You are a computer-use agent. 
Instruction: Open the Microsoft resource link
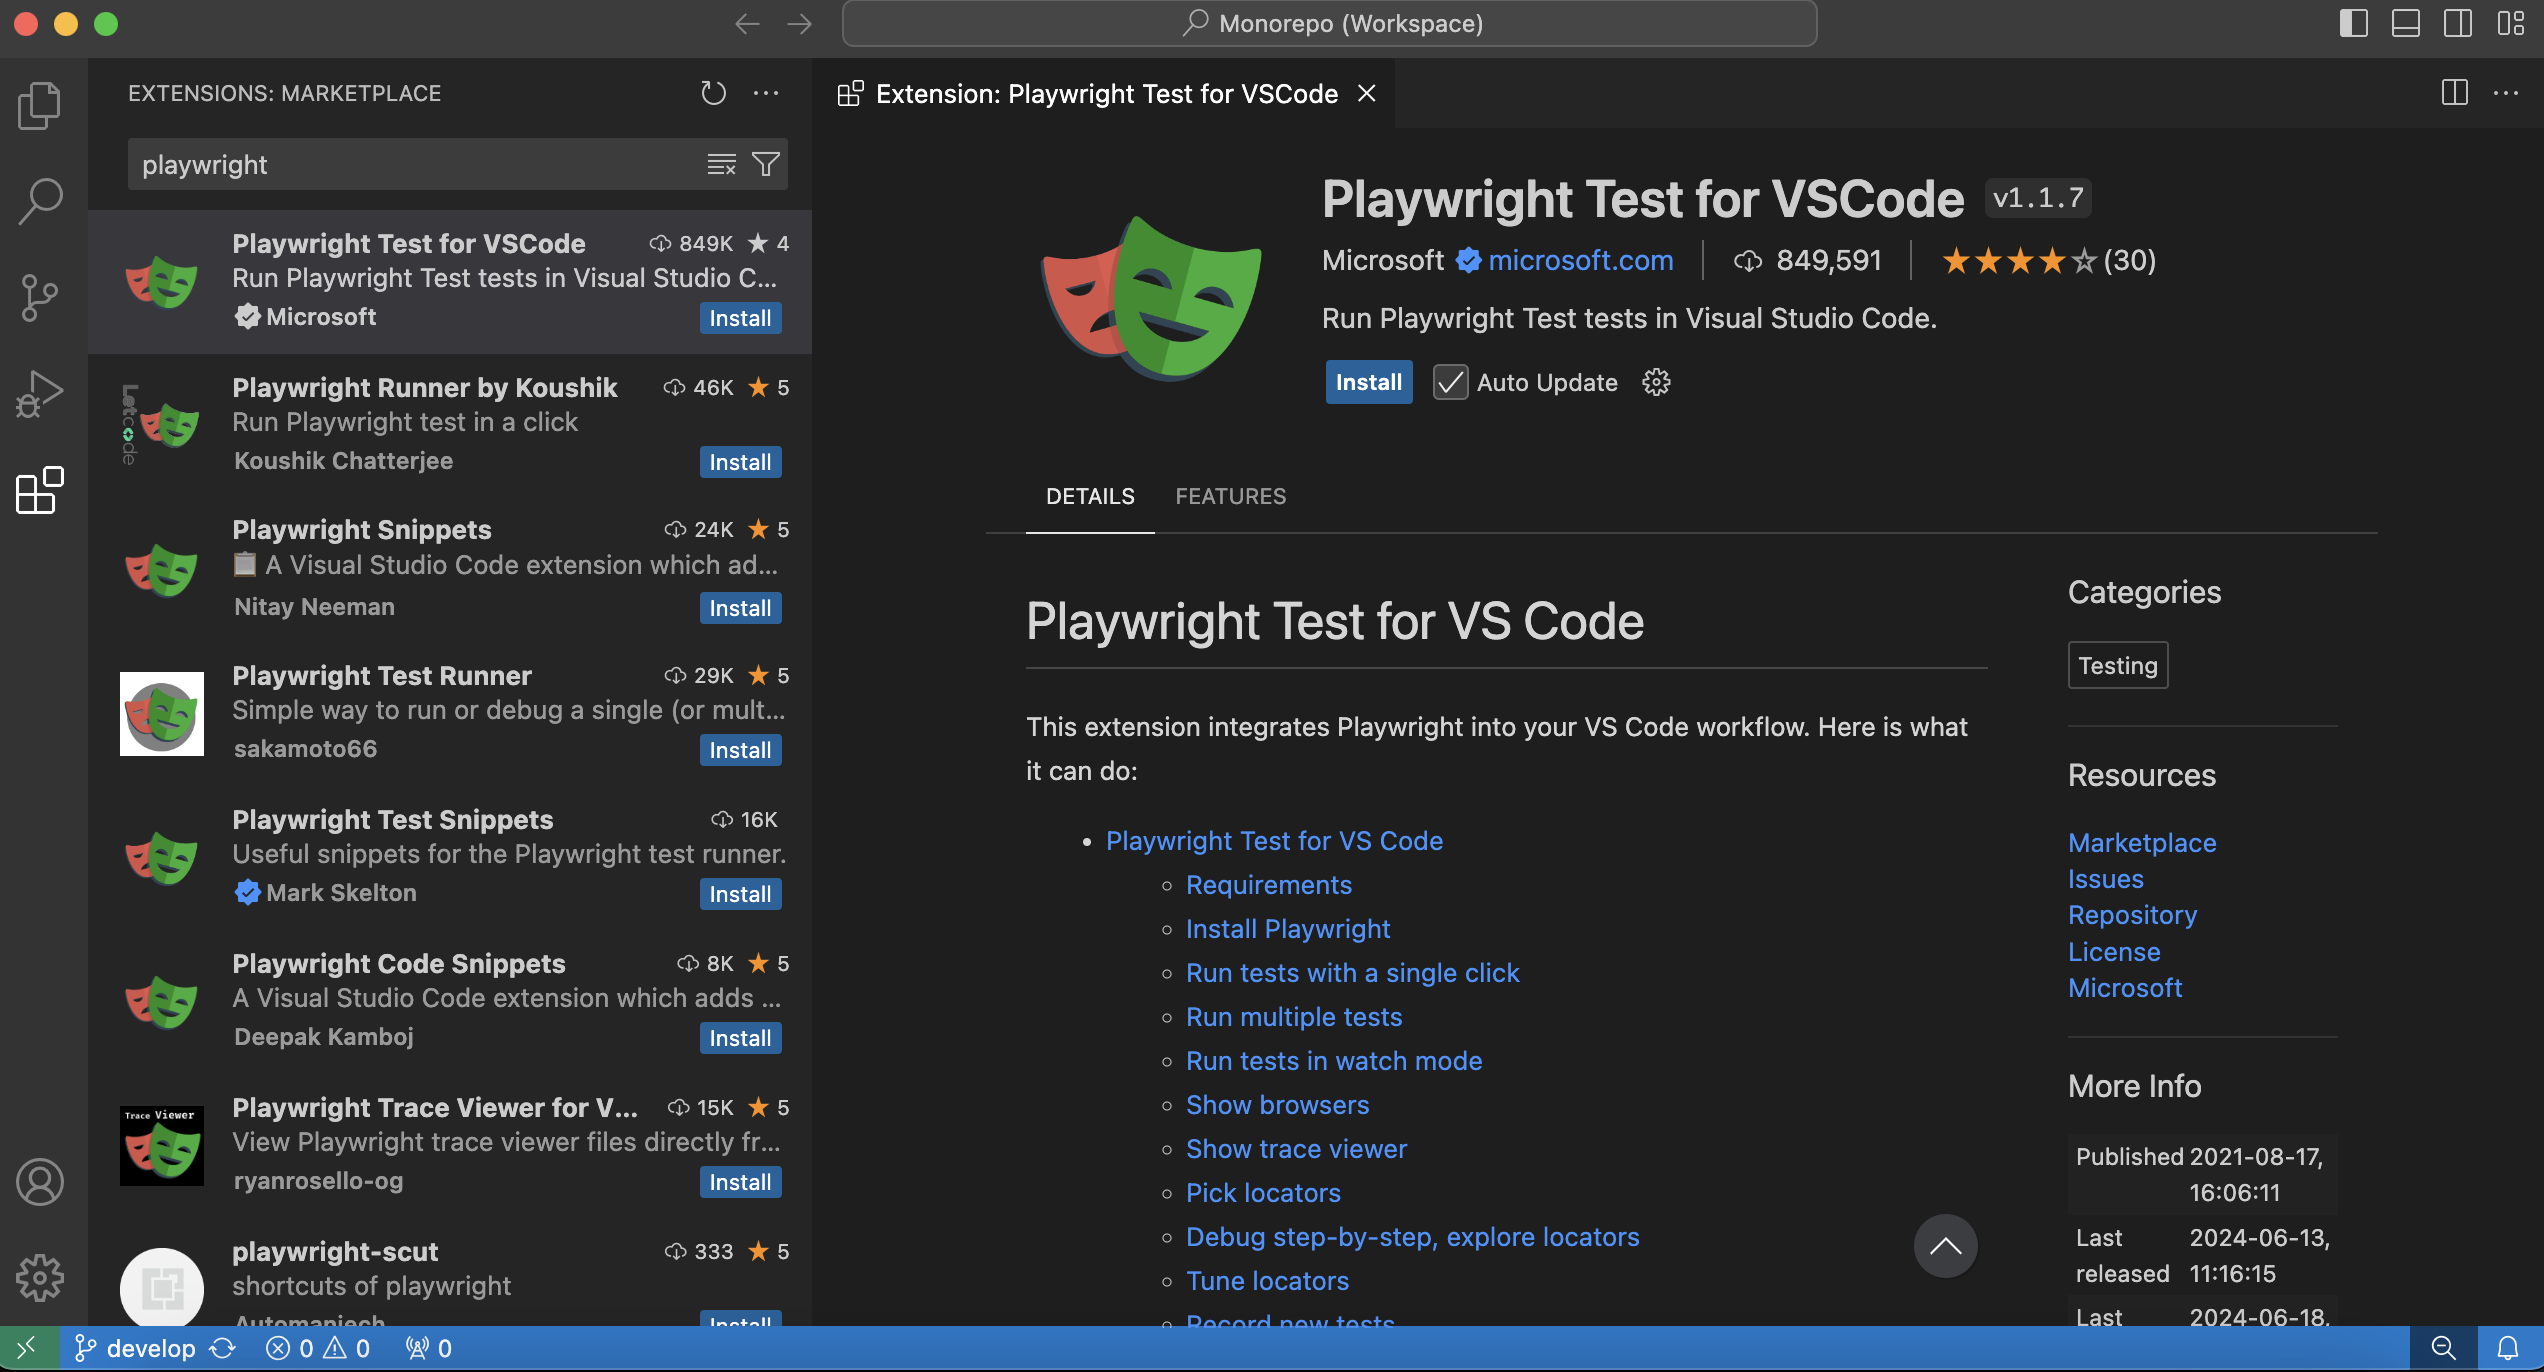point(2125,988)
